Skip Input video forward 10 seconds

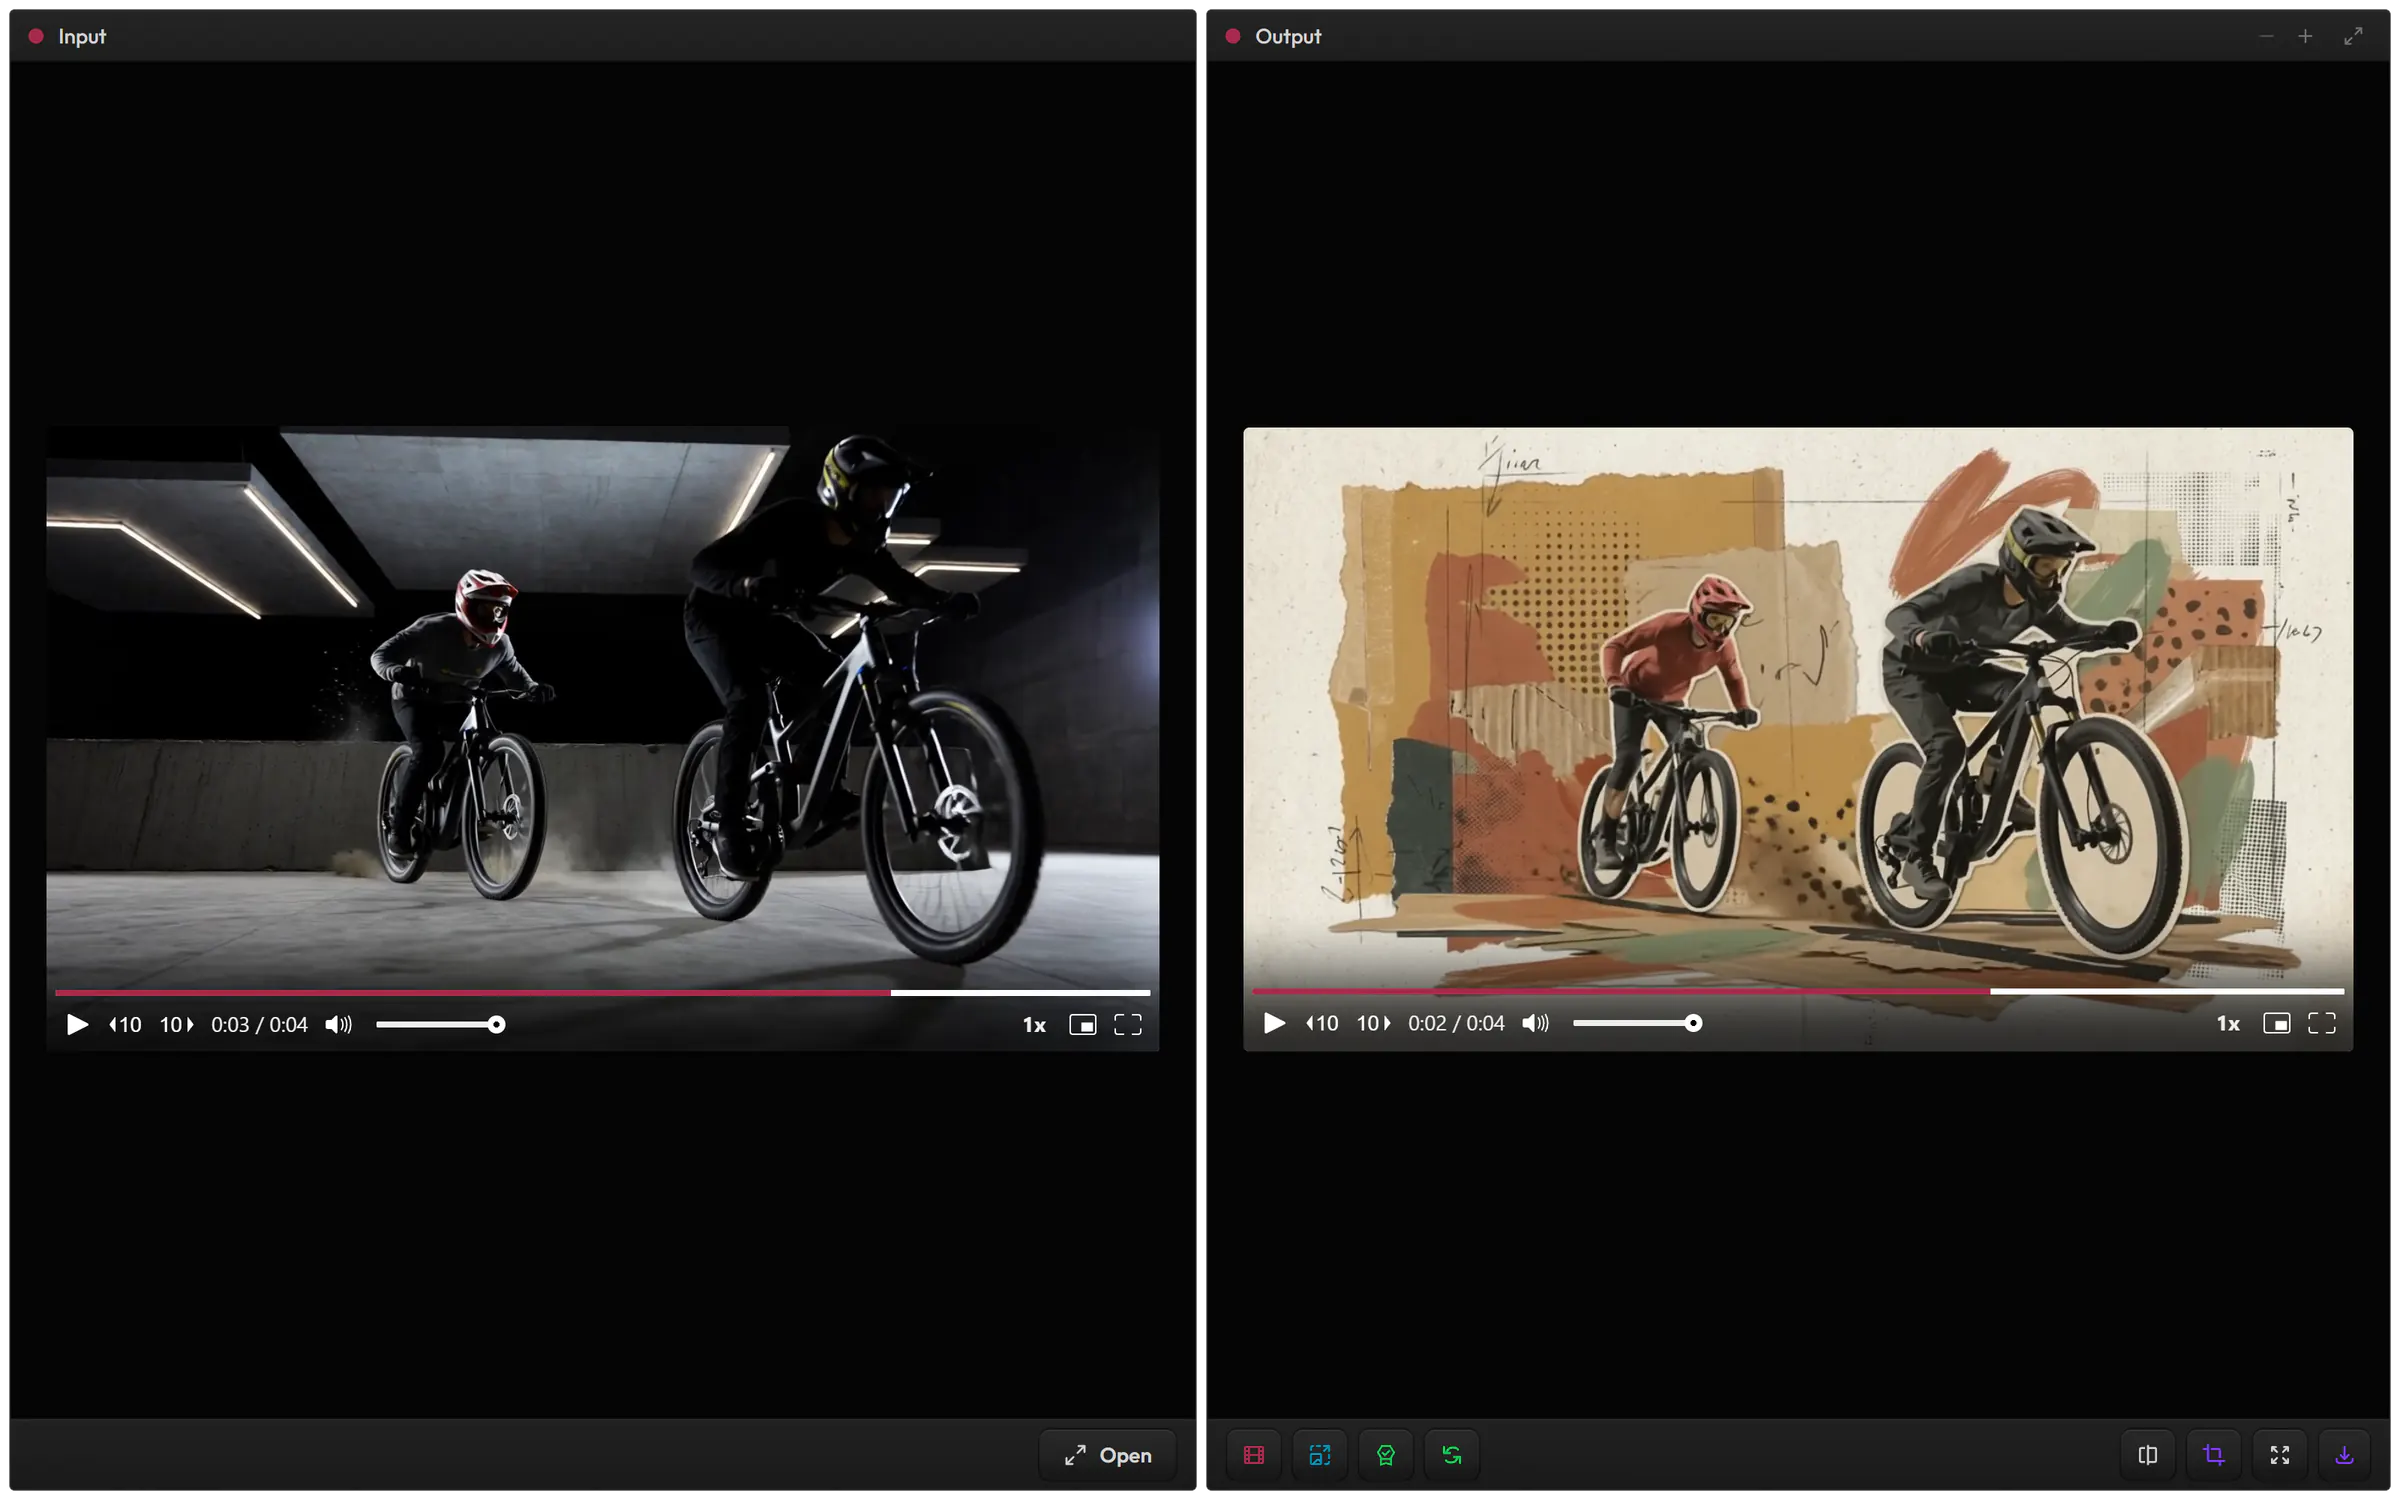tap(176, 1025)
